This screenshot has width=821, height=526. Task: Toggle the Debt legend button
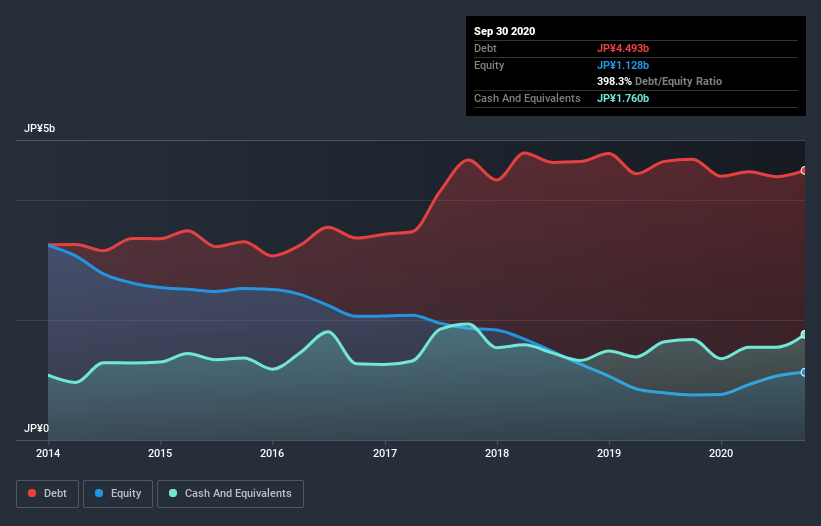tap(47, 494)
